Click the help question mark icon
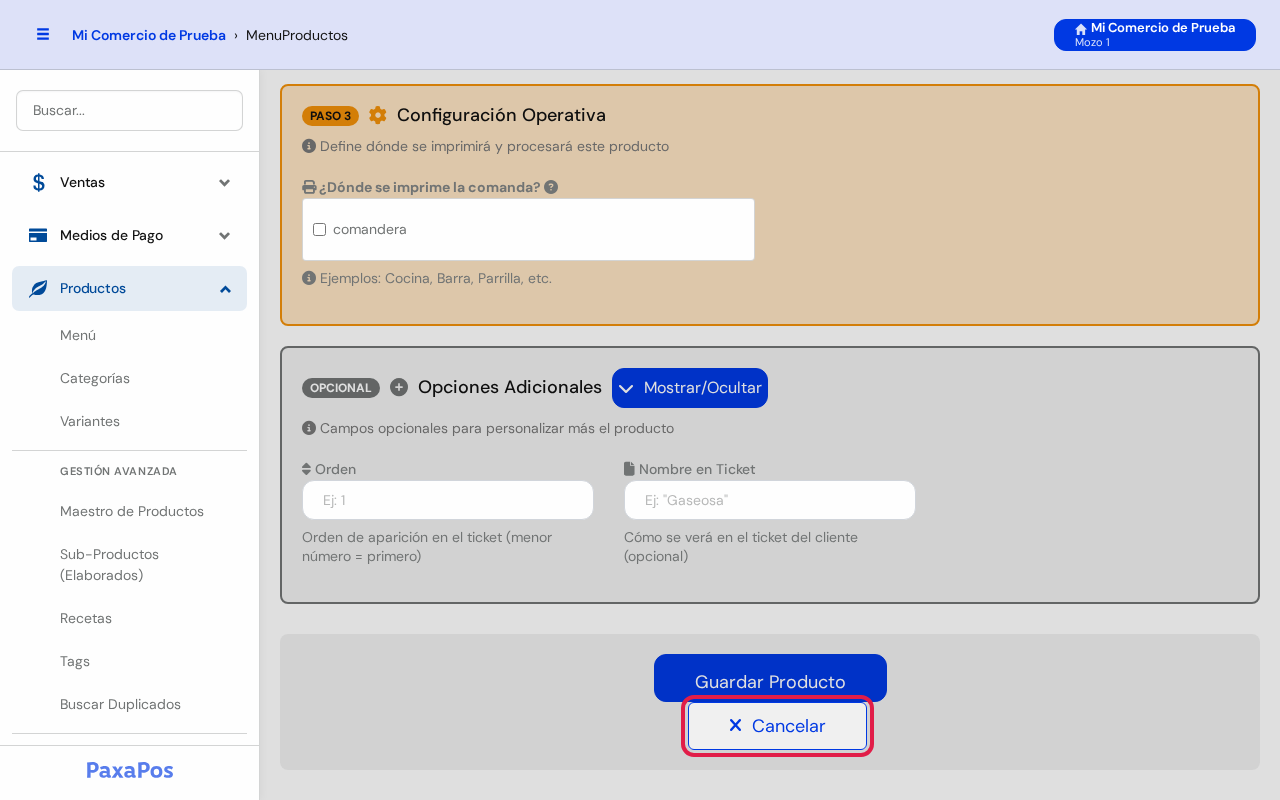 click(x=551, y=187)
